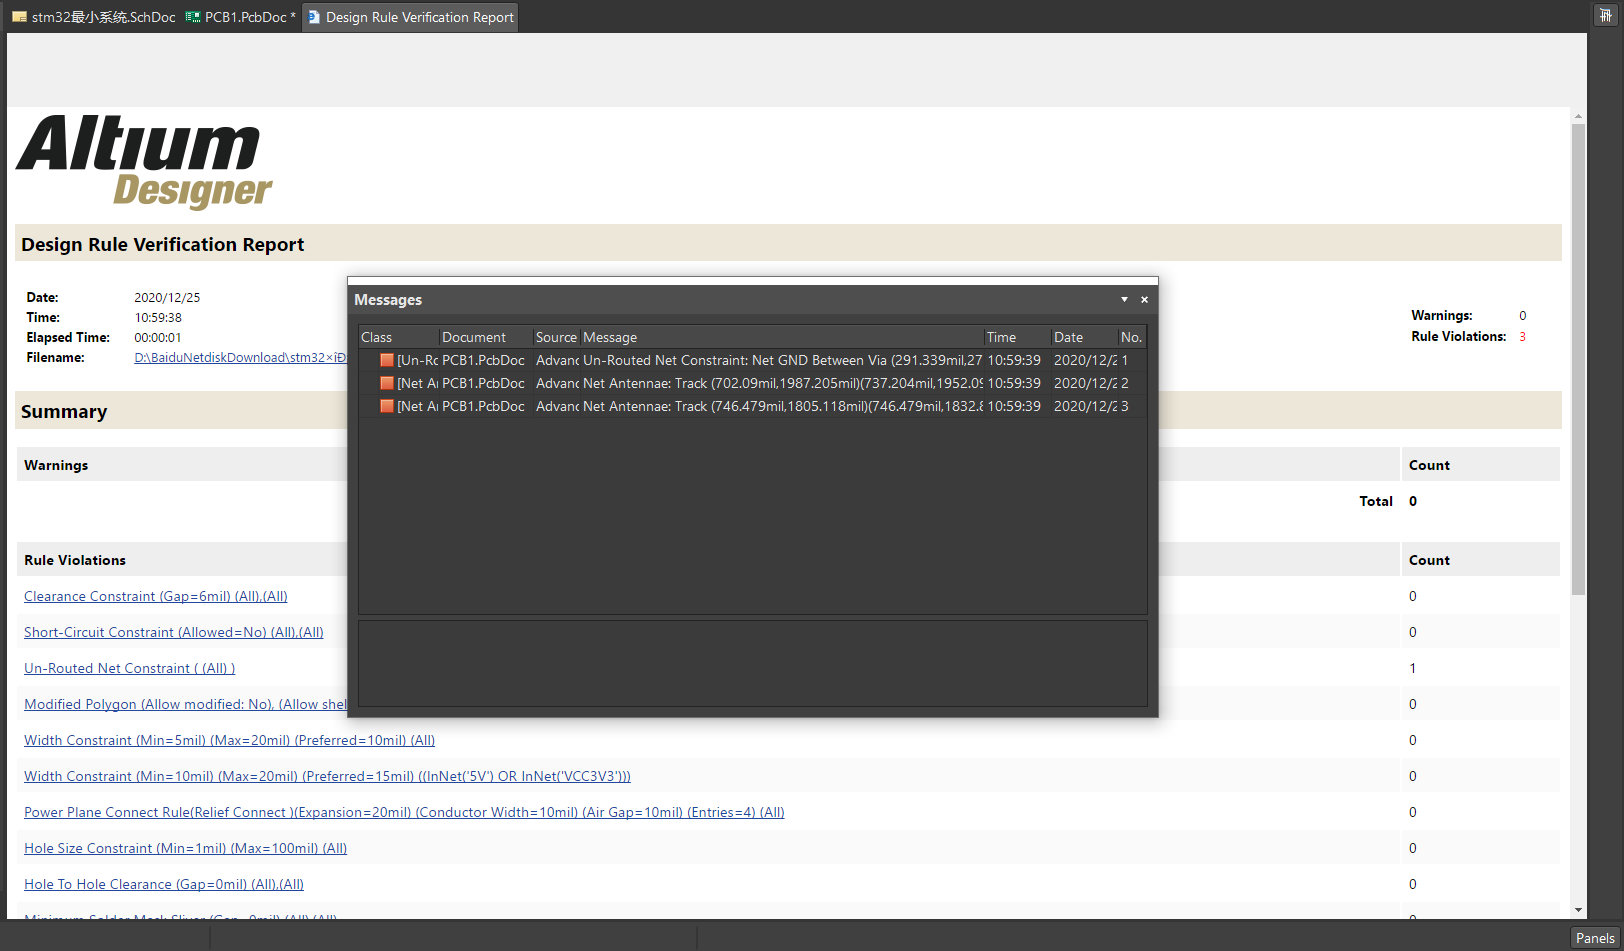Open Clearance Constraint (Gap=6mil) link
The image size is (1624, 951).
point(156,596)
